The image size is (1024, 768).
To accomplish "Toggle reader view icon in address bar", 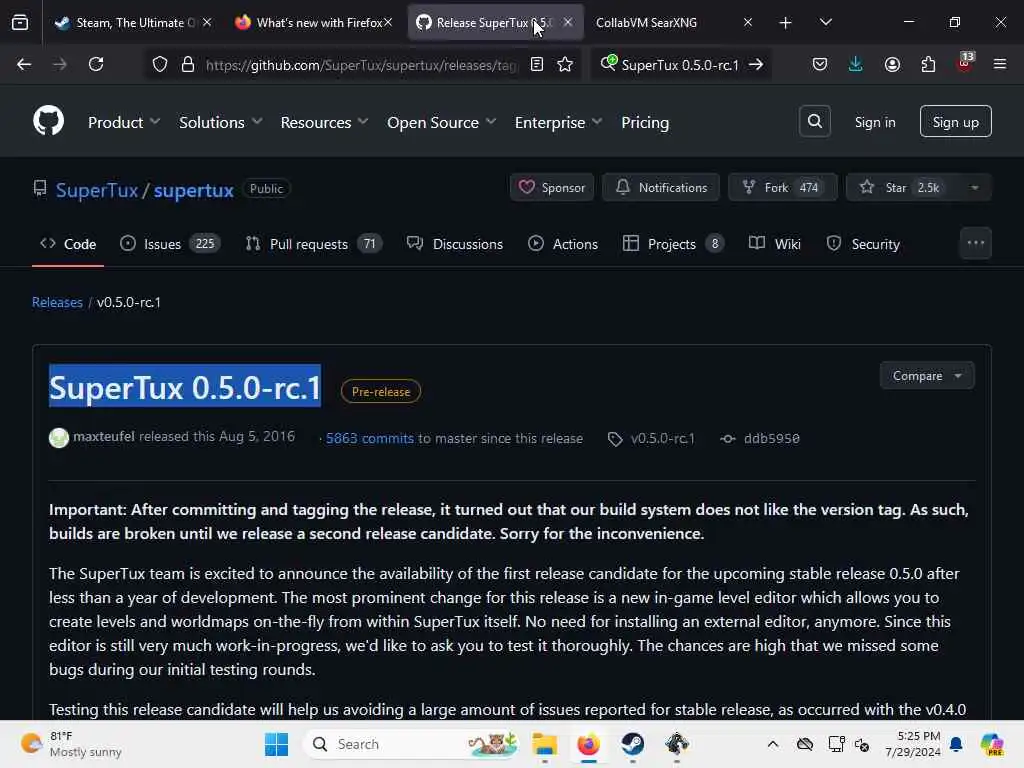I will [537, 65].
